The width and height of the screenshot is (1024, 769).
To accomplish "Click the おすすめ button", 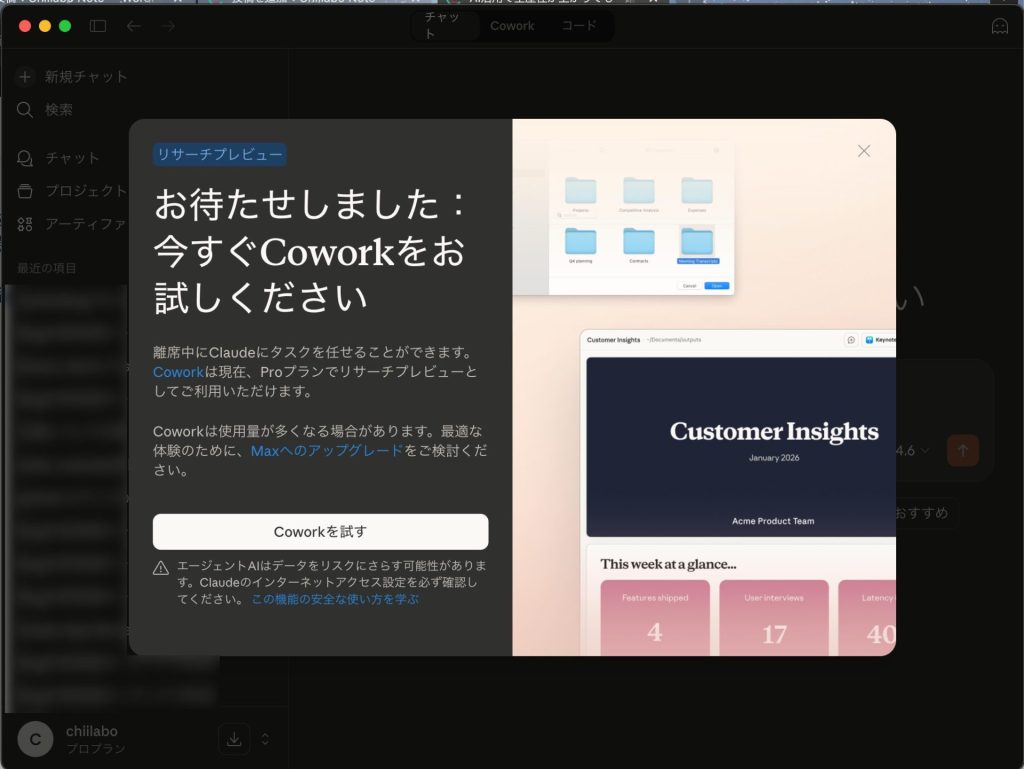I will tap(927, 513).
